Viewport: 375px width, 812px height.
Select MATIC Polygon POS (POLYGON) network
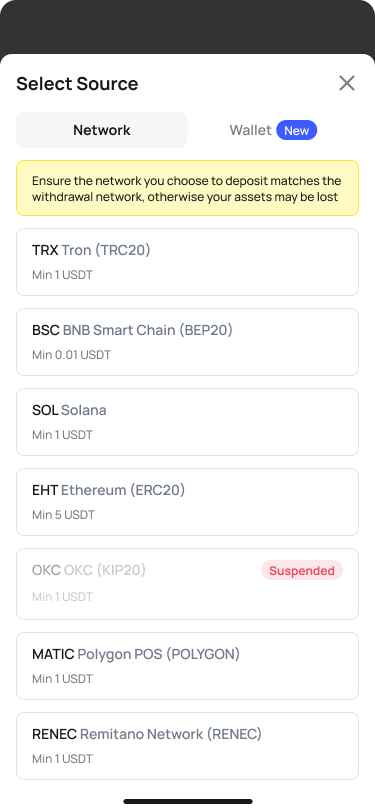point(188,666)
